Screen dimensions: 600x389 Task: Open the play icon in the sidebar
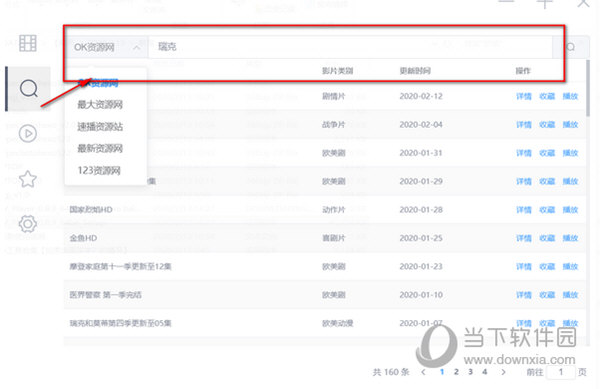pos(28,133)
